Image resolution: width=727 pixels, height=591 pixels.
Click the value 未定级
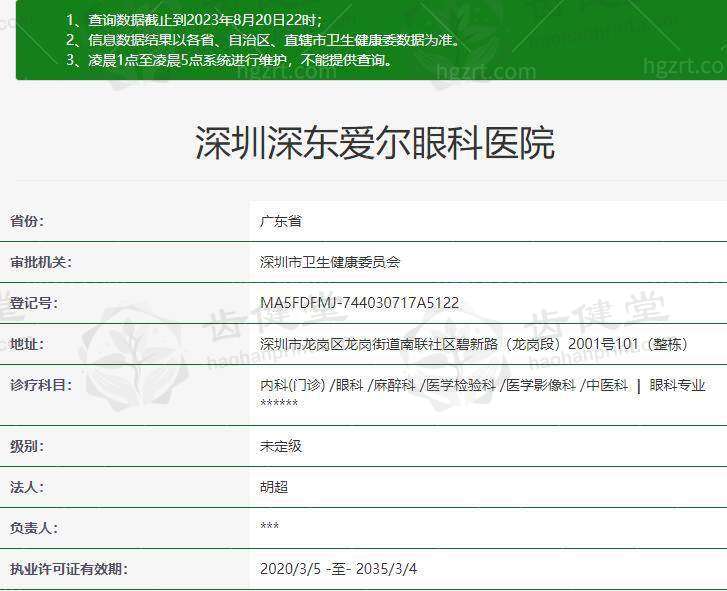[281, 446]
